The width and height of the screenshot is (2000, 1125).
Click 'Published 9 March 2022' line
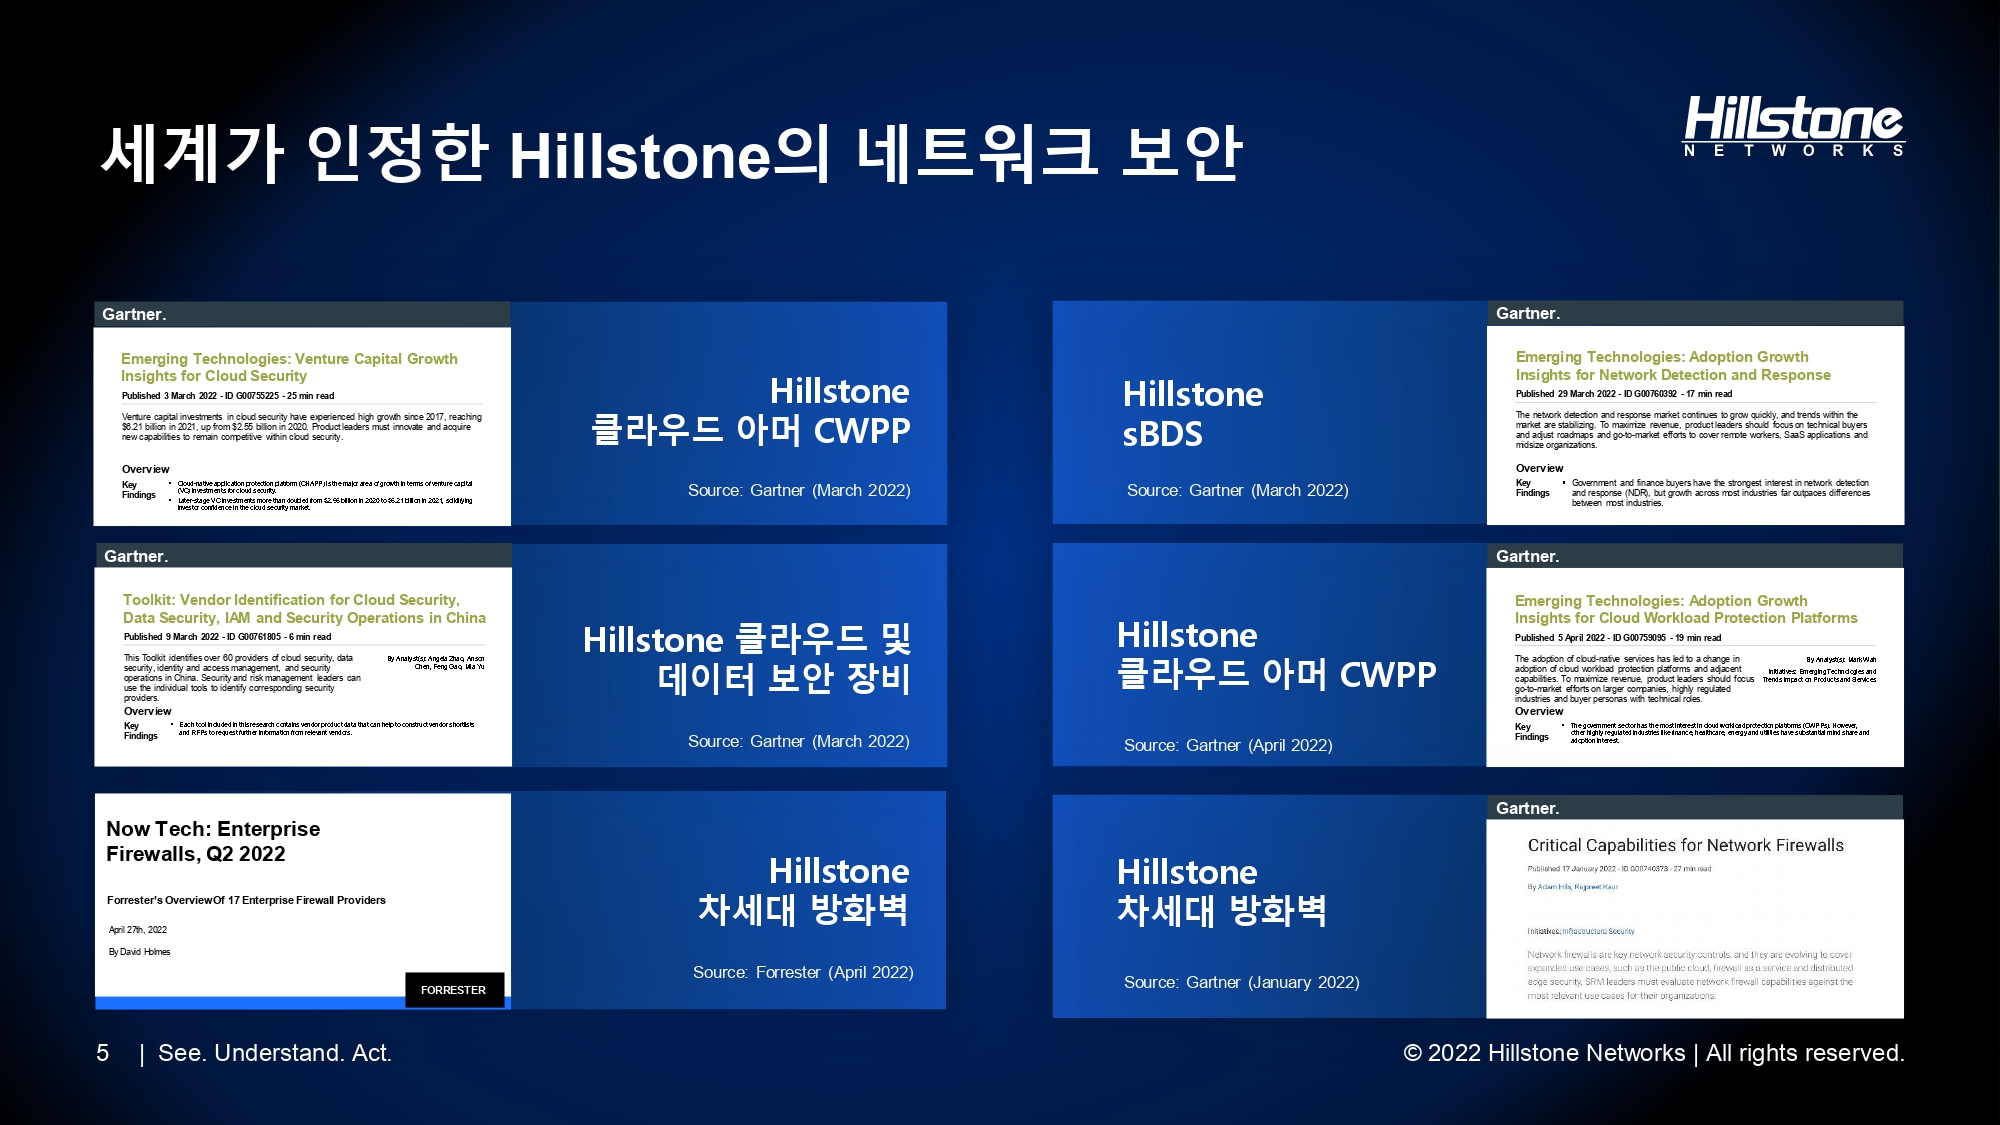click(227, 637)
